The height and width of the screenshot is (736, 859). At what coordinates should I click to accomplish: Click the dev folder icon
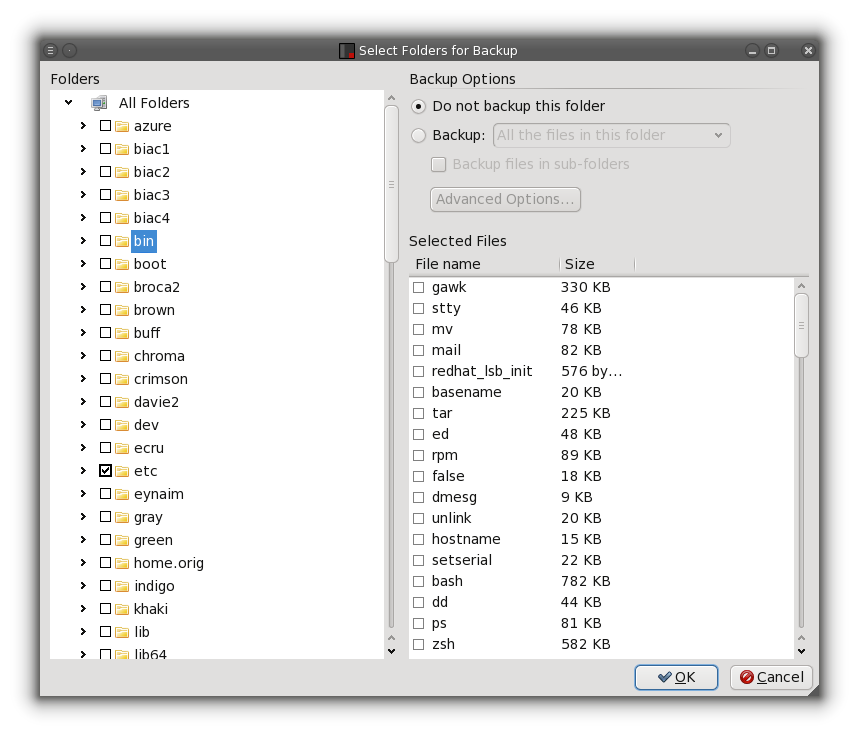[123, 425]
